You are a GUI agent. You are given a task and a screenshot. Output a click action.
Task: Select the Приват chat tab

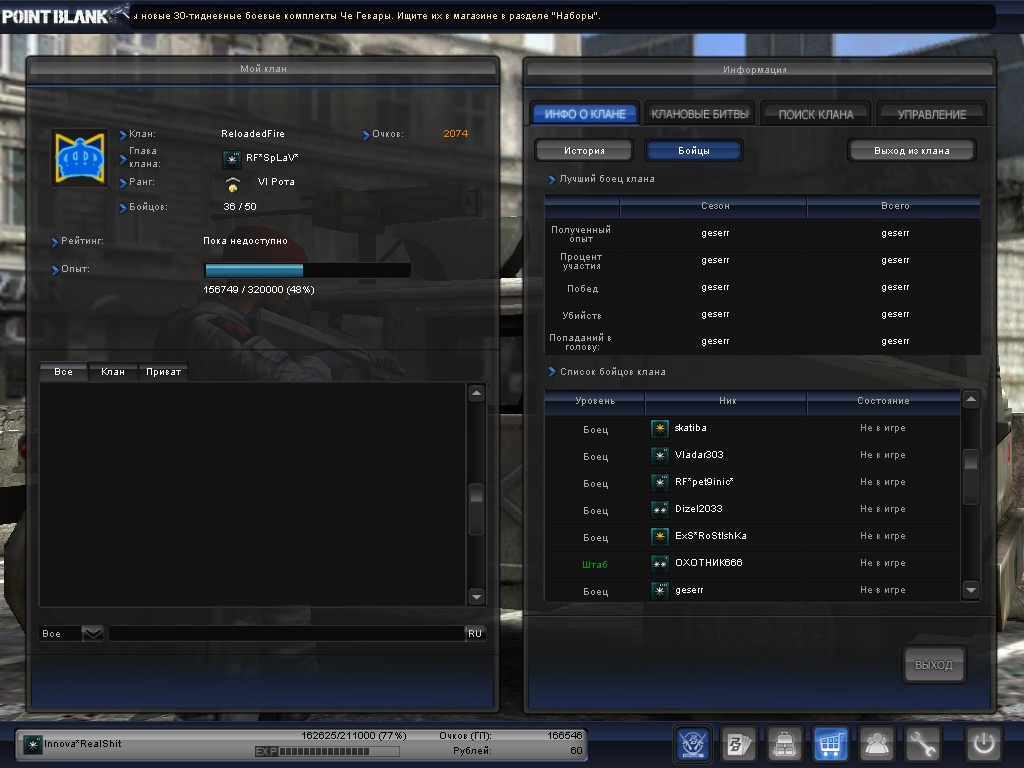[163, 372]
